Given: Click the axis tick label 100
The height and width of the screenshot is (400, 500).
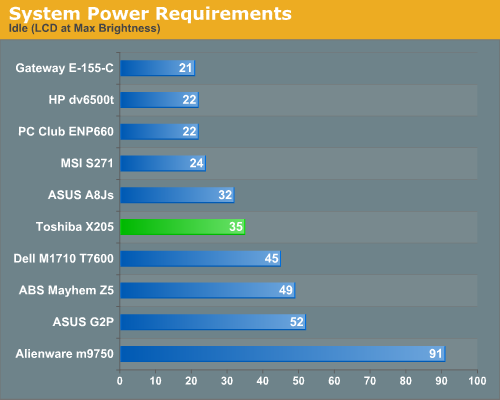Looking at the screenshot, I should (477, 381).
